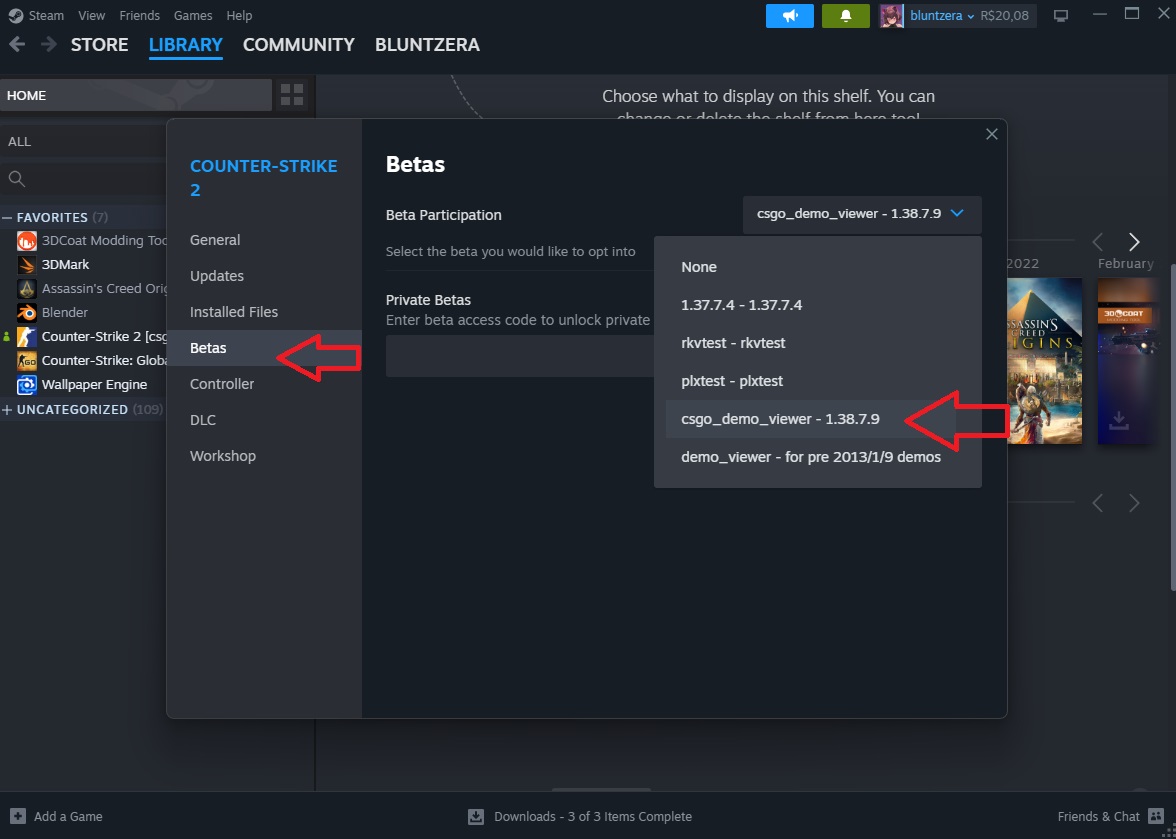This screenshot has height=839, width=1176.
Task: Go to the STORE section
Action: (x=100, y=44)
